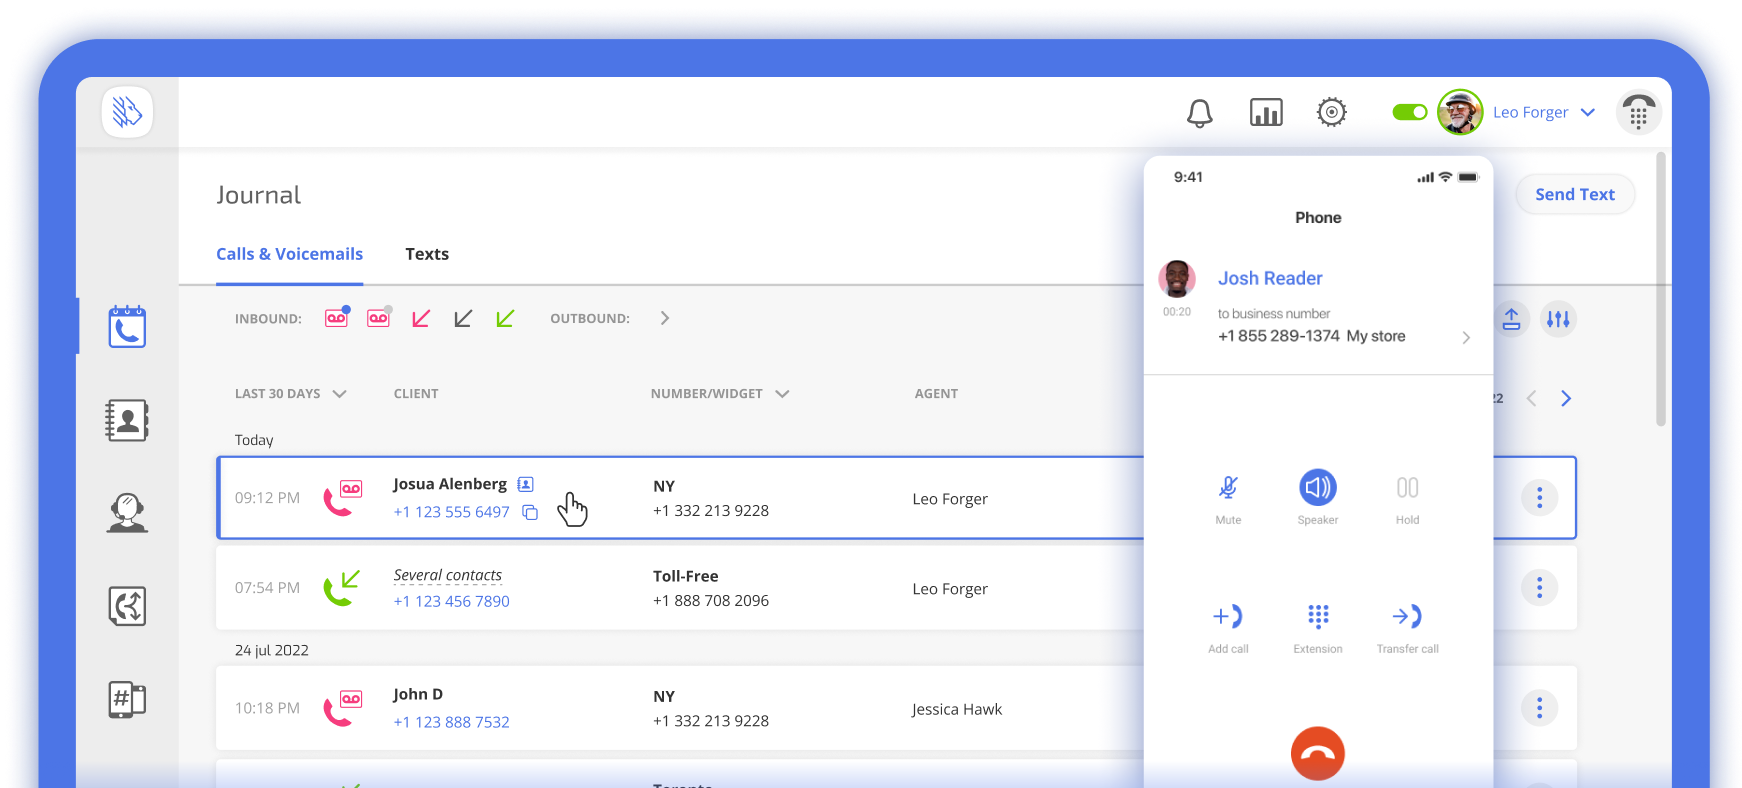Open the dialpad icon in header
This screenshot has width=1742, height=788.
1638,113
